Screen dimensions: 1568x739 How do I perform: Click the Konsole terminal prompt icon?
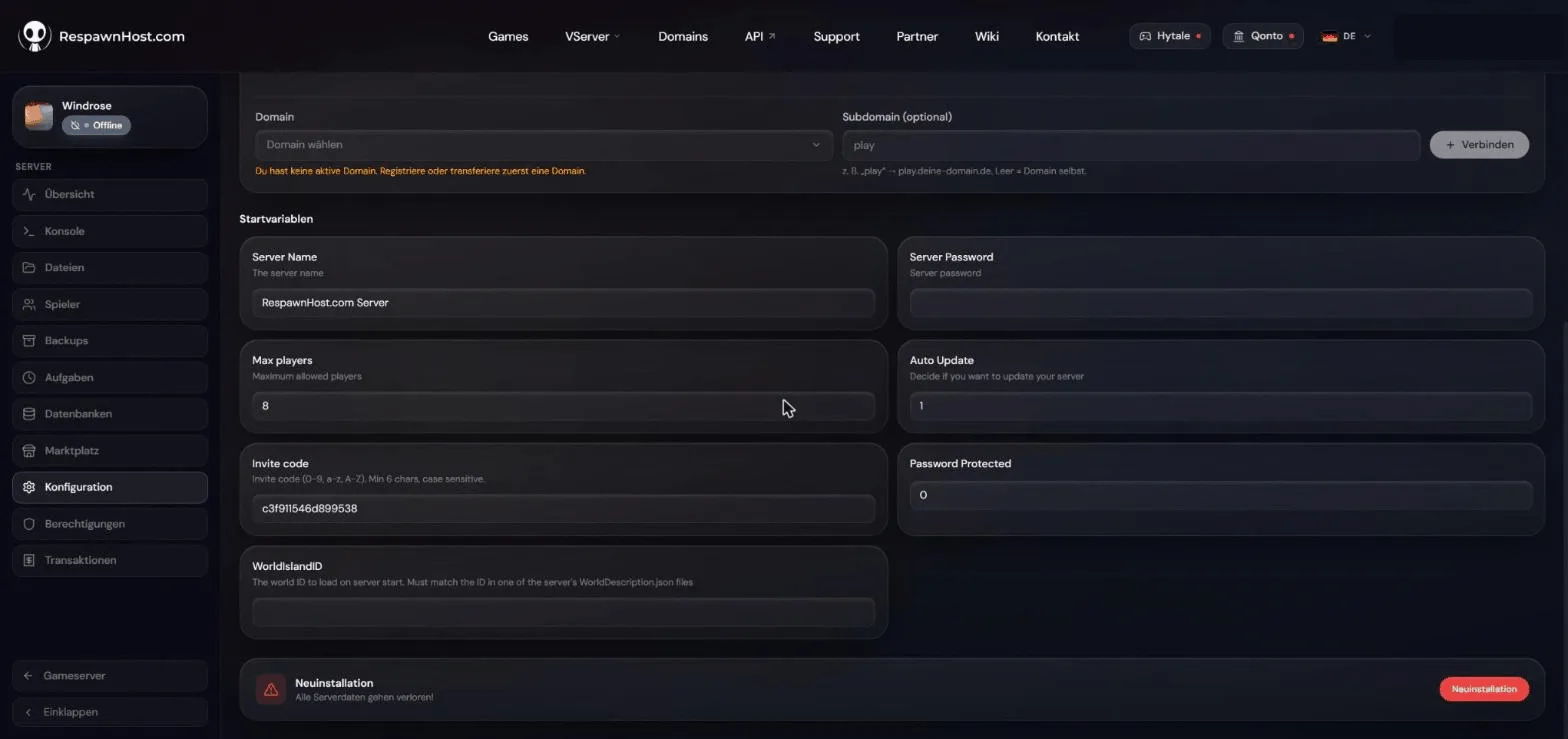coord(29,231)
